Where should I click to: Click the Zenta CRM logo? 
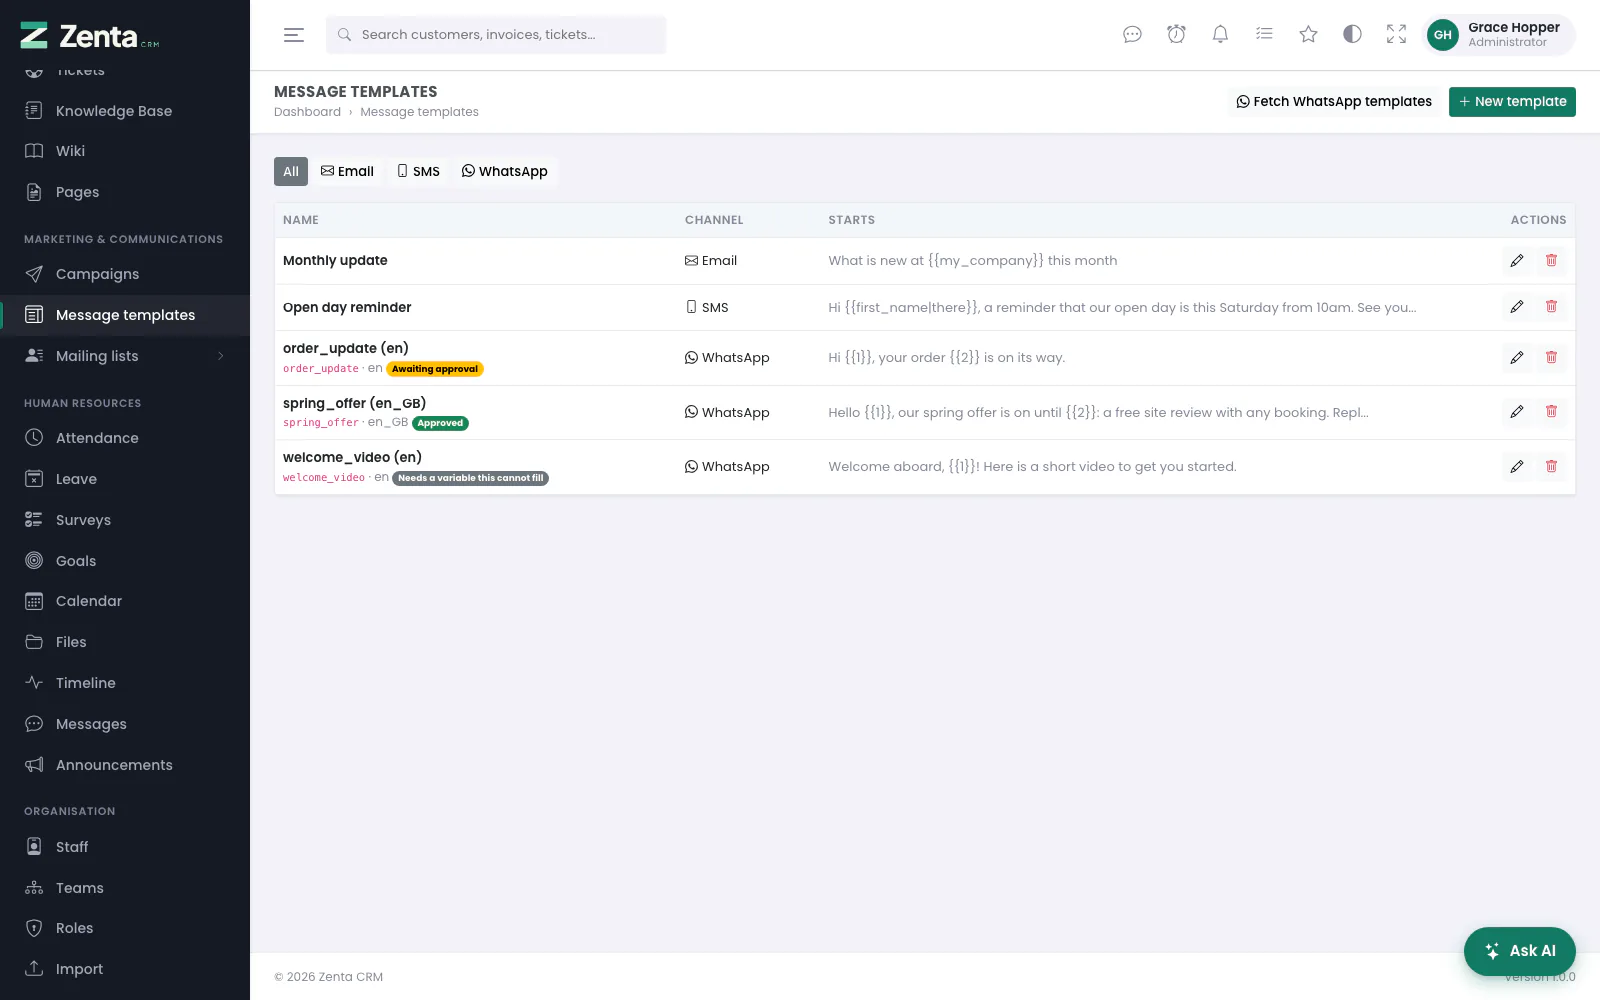click(x=90, y=36)
